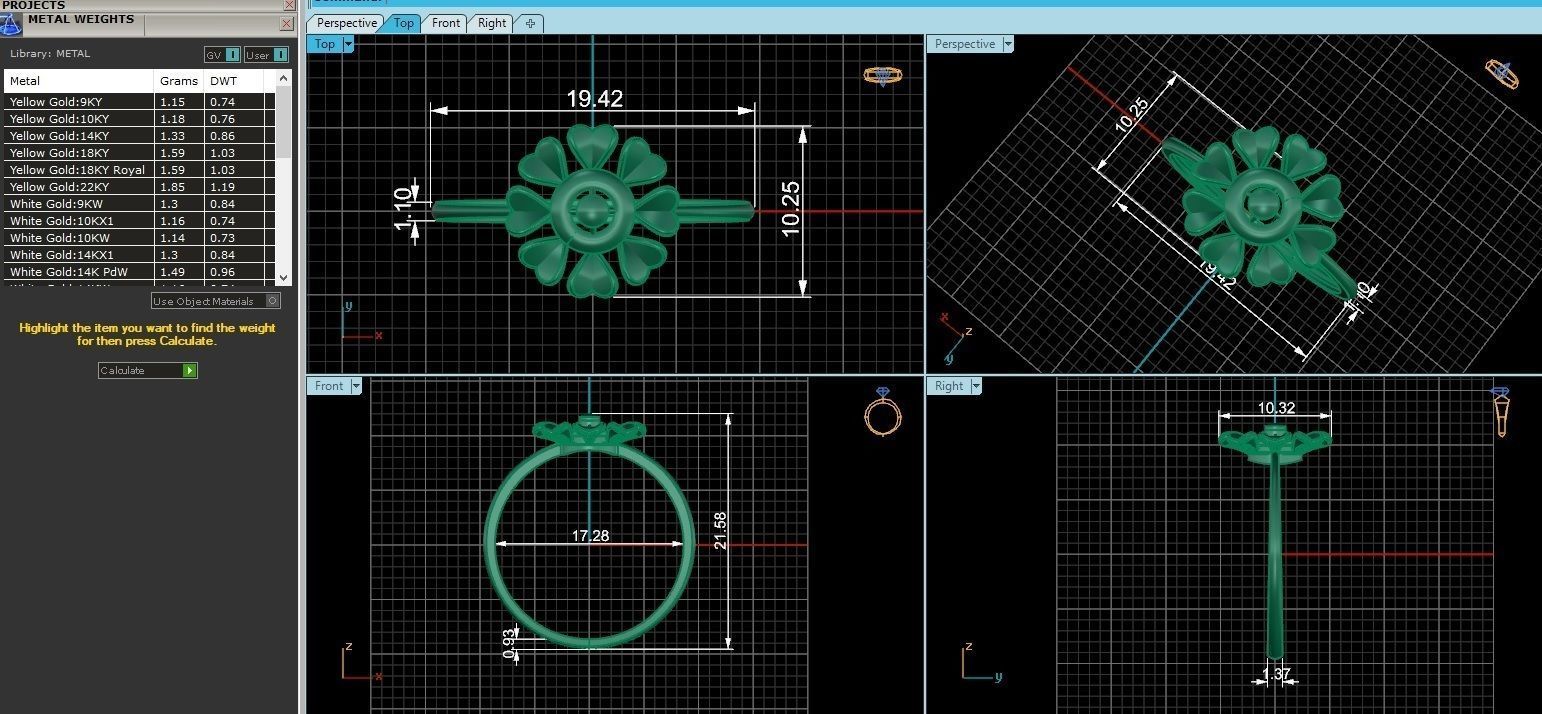Select Yellow Gold:18KY row

(139, 153)
